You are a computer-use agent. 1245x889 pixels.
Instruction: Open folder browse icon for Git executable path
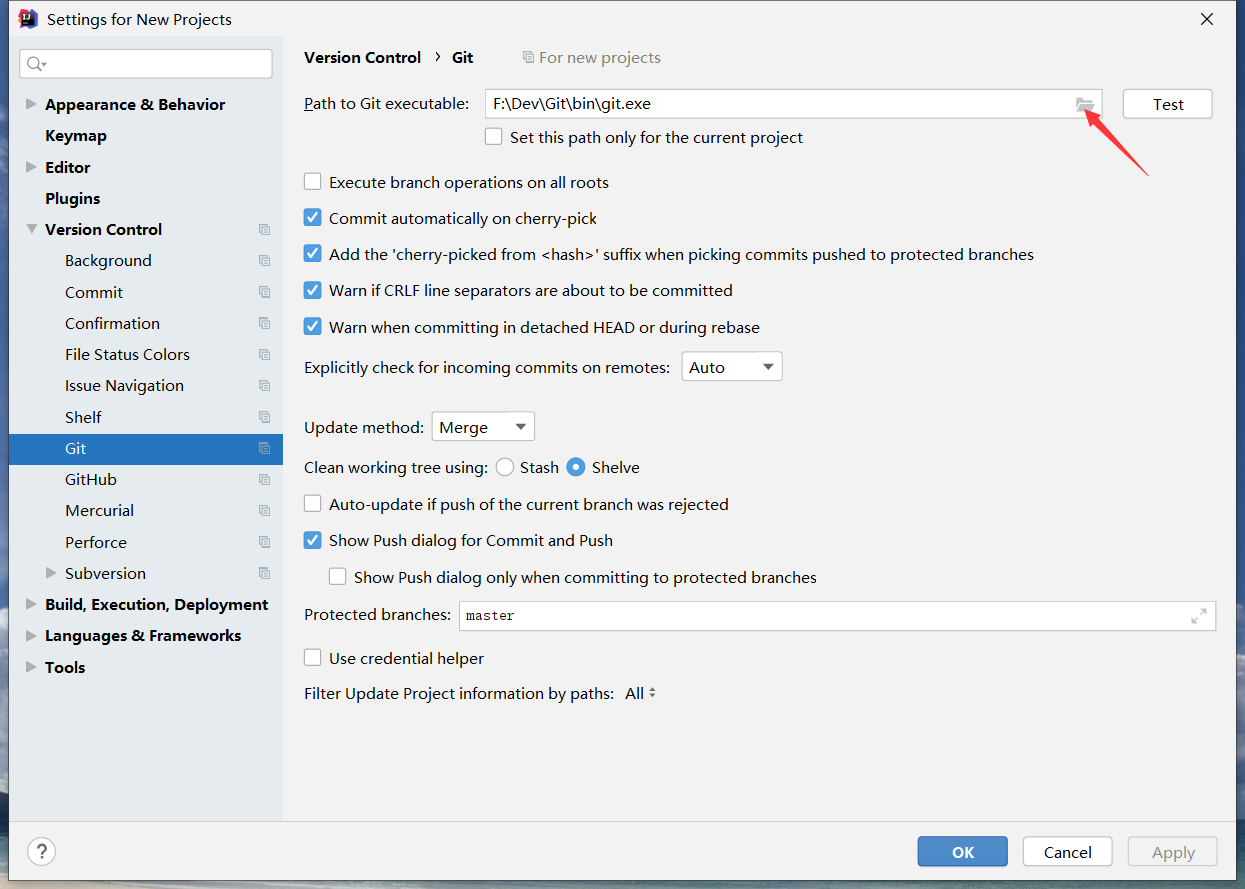click(1084, 104)
